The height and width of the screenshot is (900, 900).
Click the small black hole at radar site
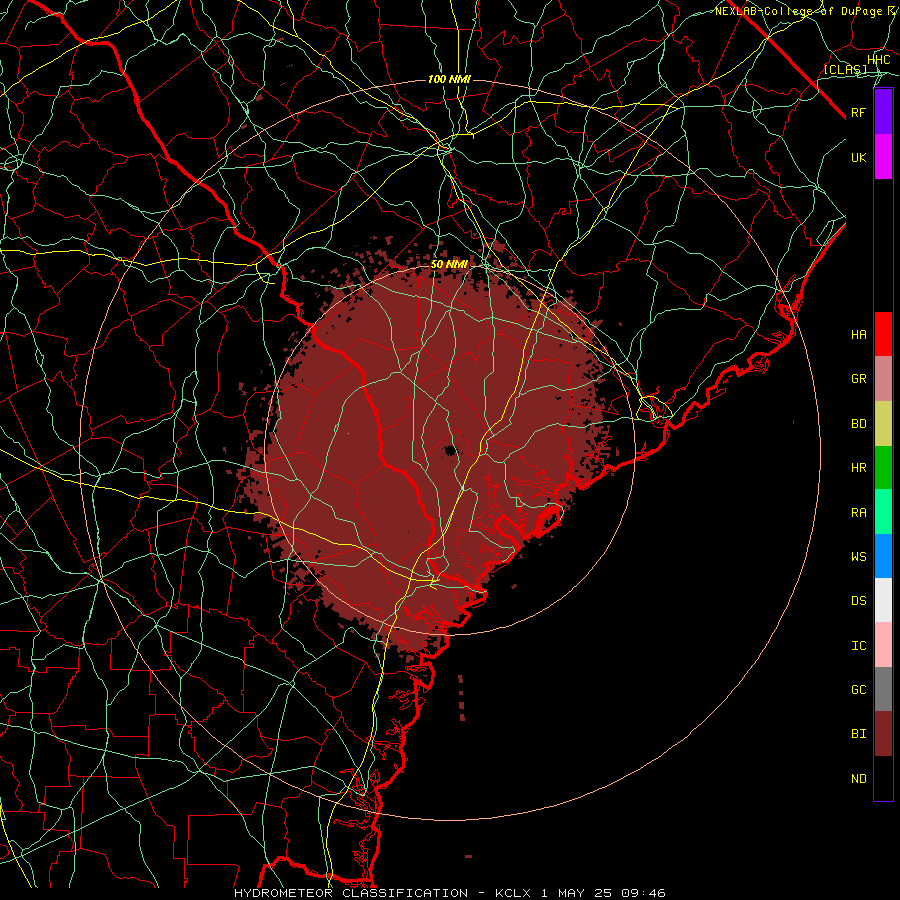click(x=451, y=450)
